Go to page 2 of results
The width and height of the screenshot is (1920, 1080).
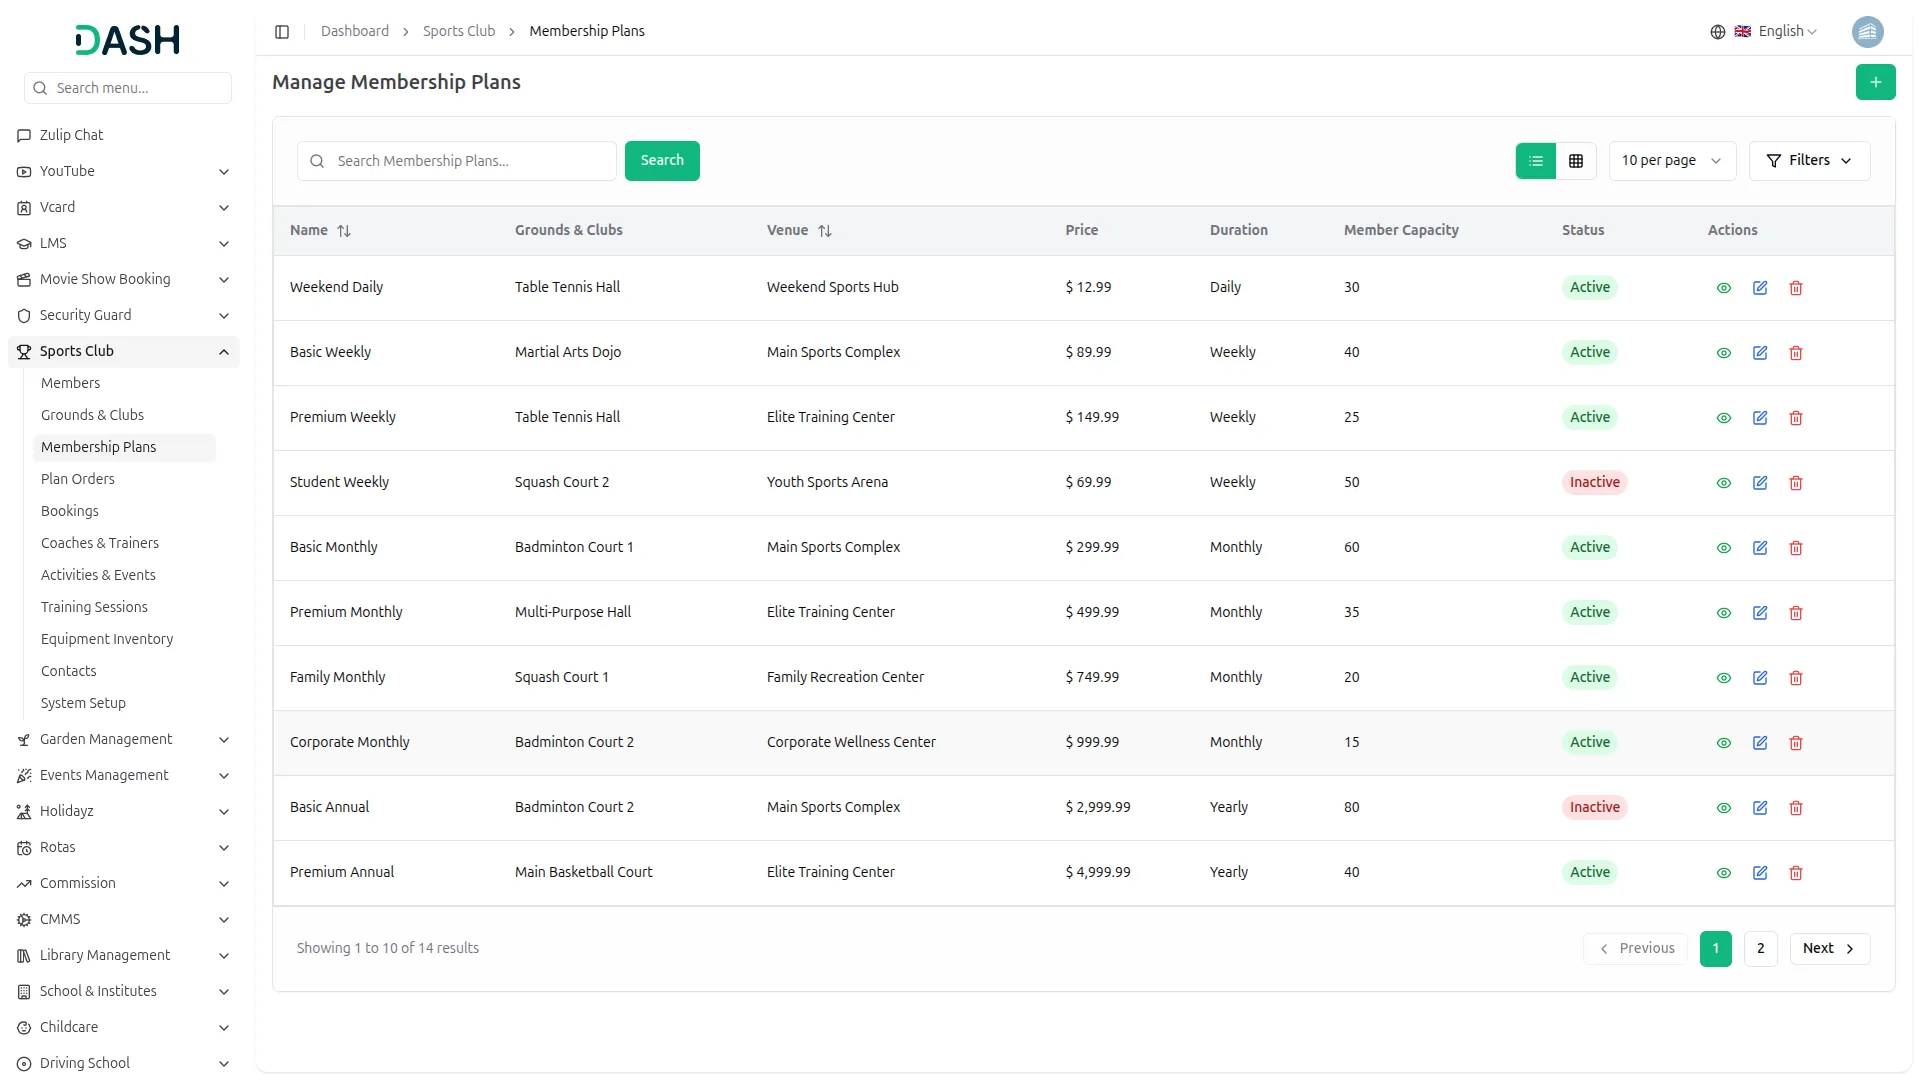[1760, 949]
